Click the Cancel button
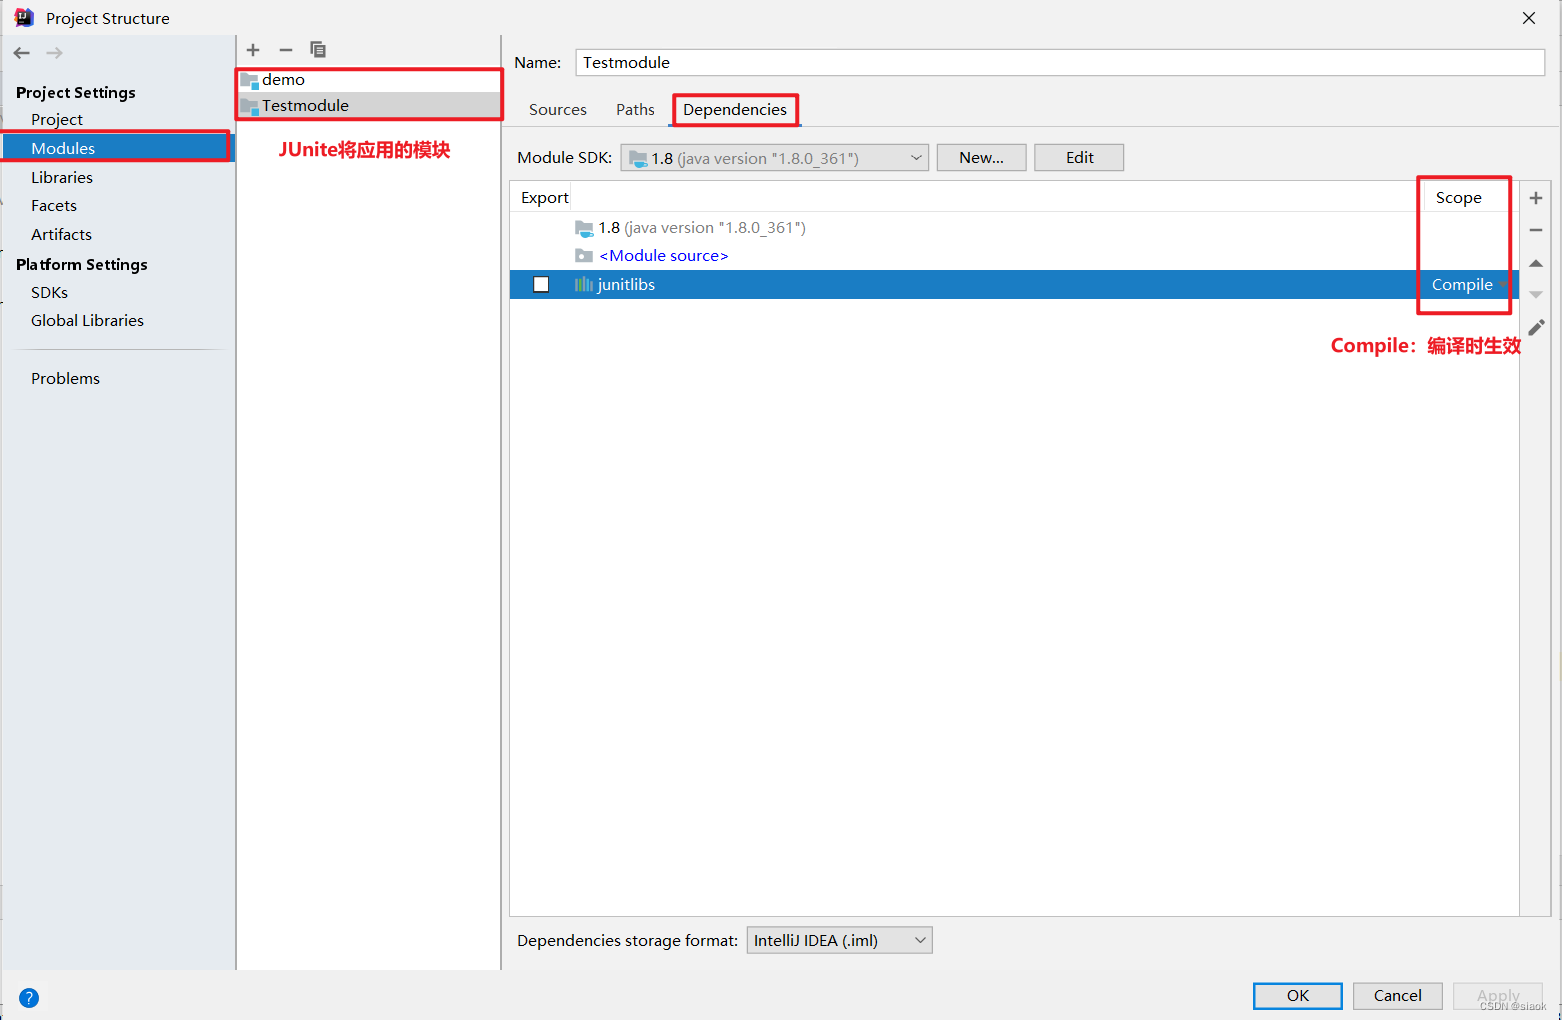The image size is (1562, 1020). (x=1397, y=996)
